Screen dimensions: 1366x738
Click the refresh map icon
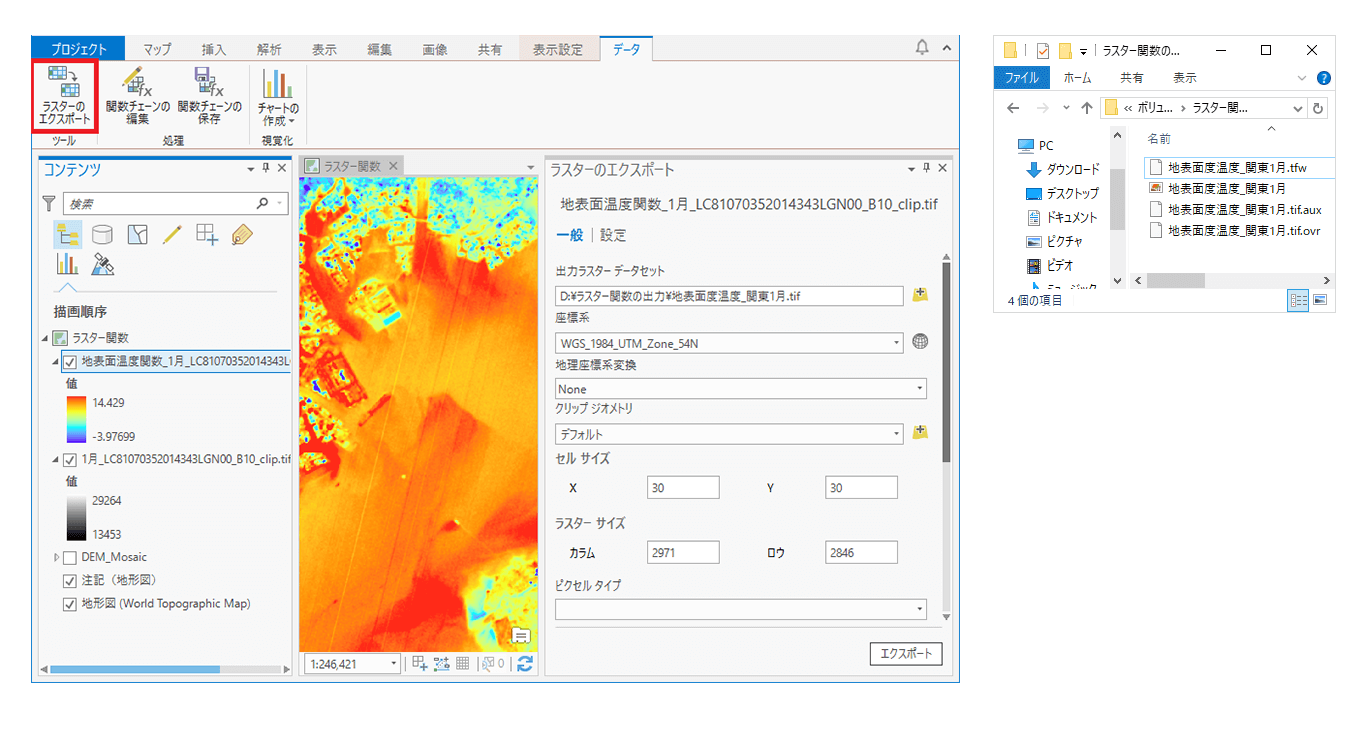525,663
